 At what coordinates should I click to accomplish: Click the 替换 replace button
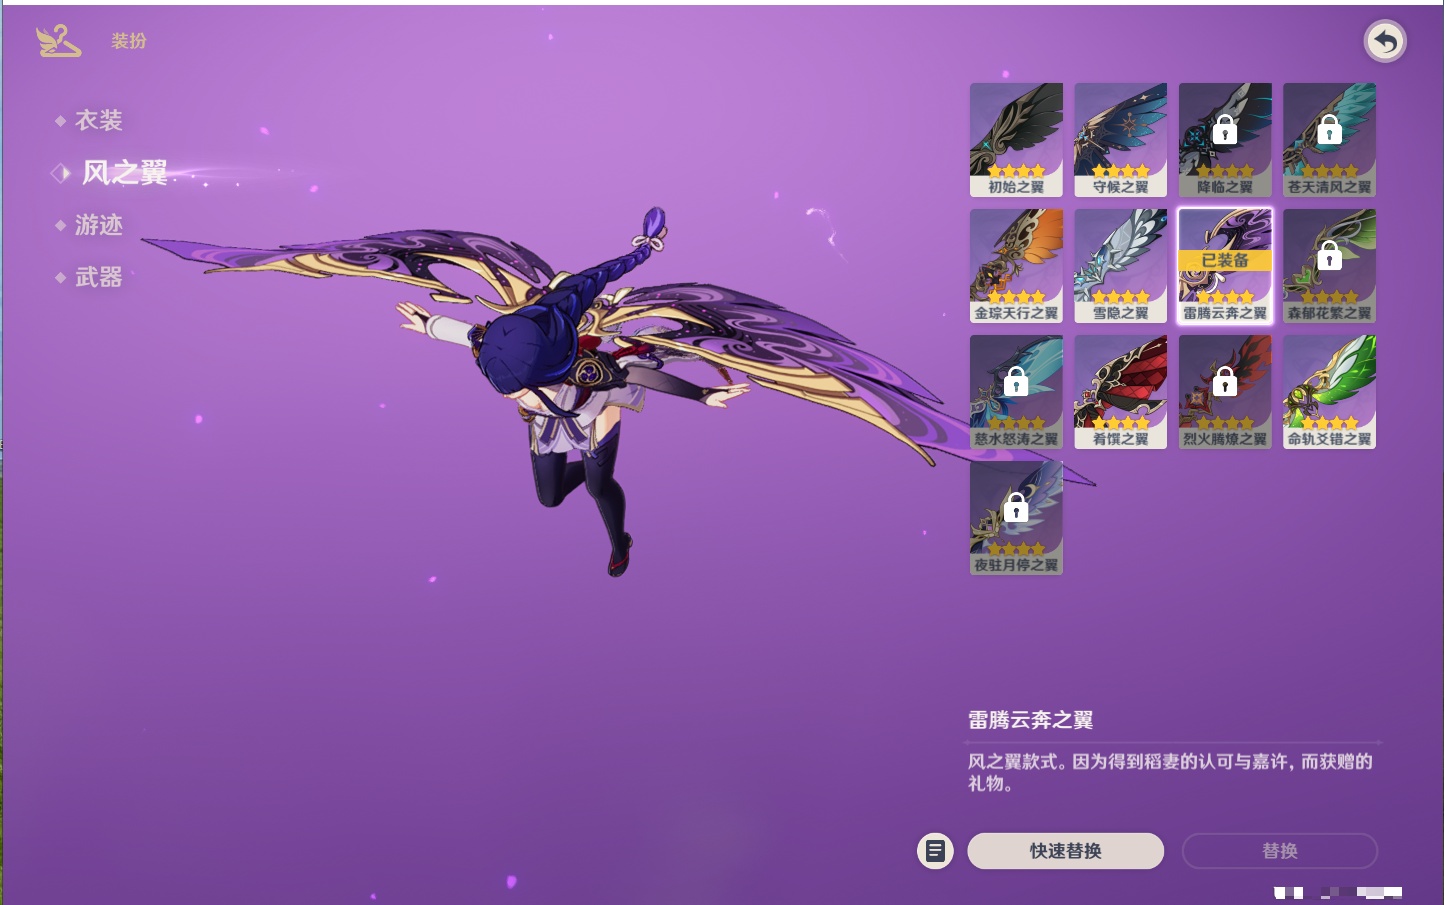click(x=1280, y=851)
